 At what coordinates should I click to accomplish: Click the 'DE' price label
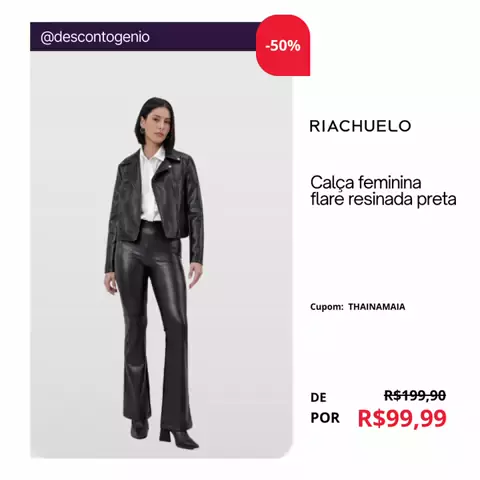pos(318,397)
